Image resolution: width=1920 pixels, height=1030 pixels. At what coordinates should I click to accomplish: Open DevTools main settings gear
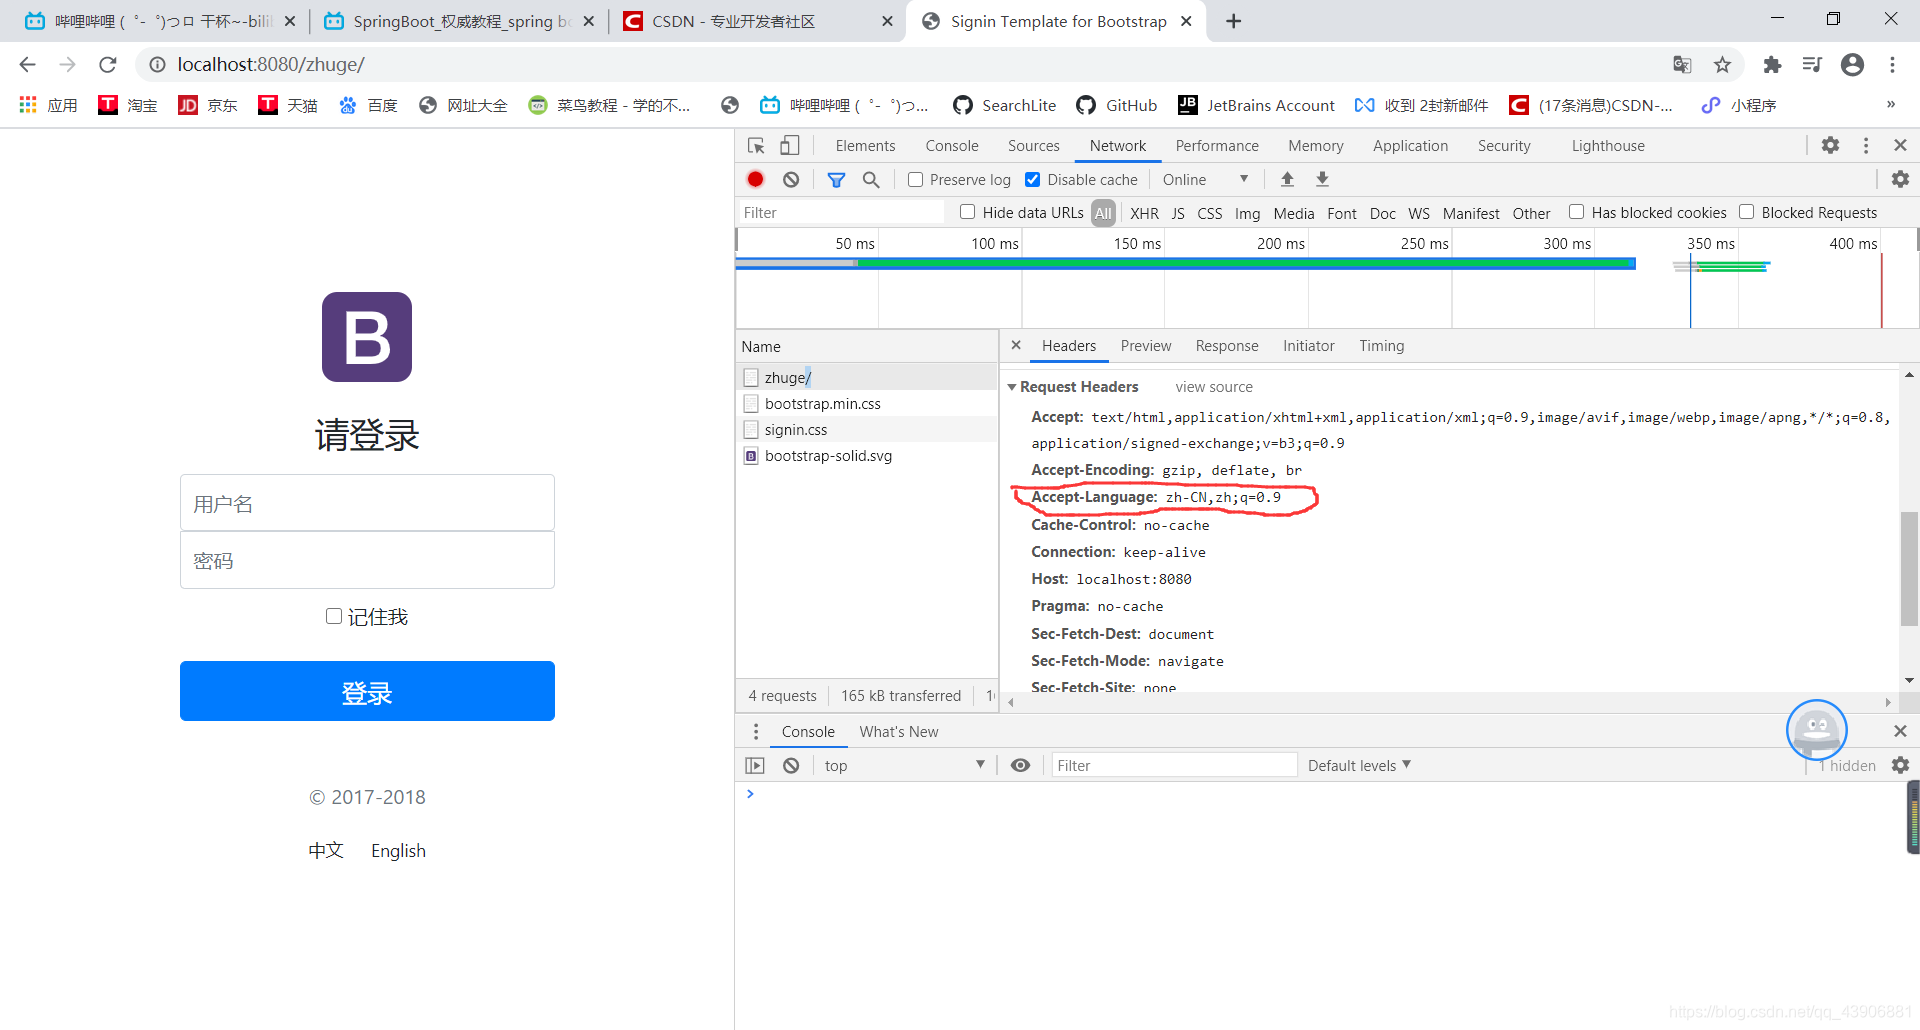[x=1830, y=146]
